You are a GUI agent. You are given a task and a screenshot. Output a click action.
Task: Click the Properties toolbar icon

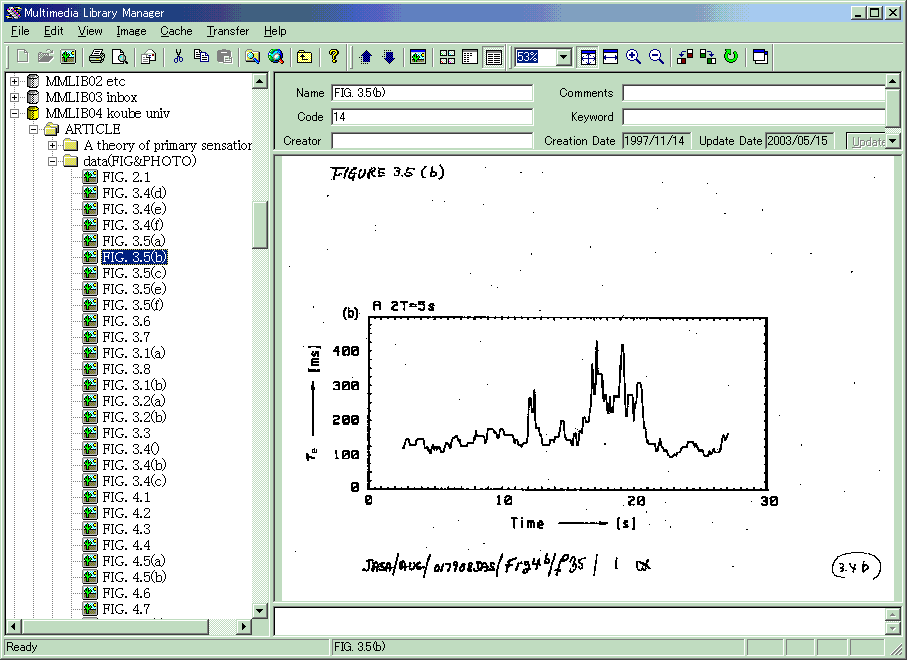[149, 56]
